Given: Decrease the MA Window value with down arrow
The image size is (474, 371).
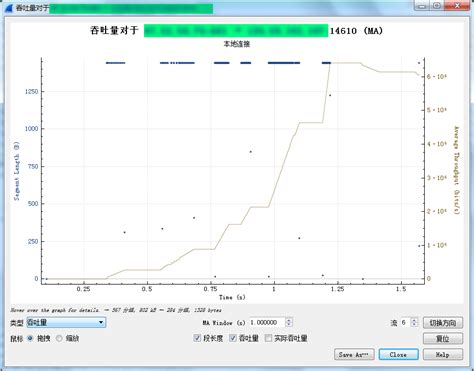Looking at the screenshot, I should [x=289, y=325].
